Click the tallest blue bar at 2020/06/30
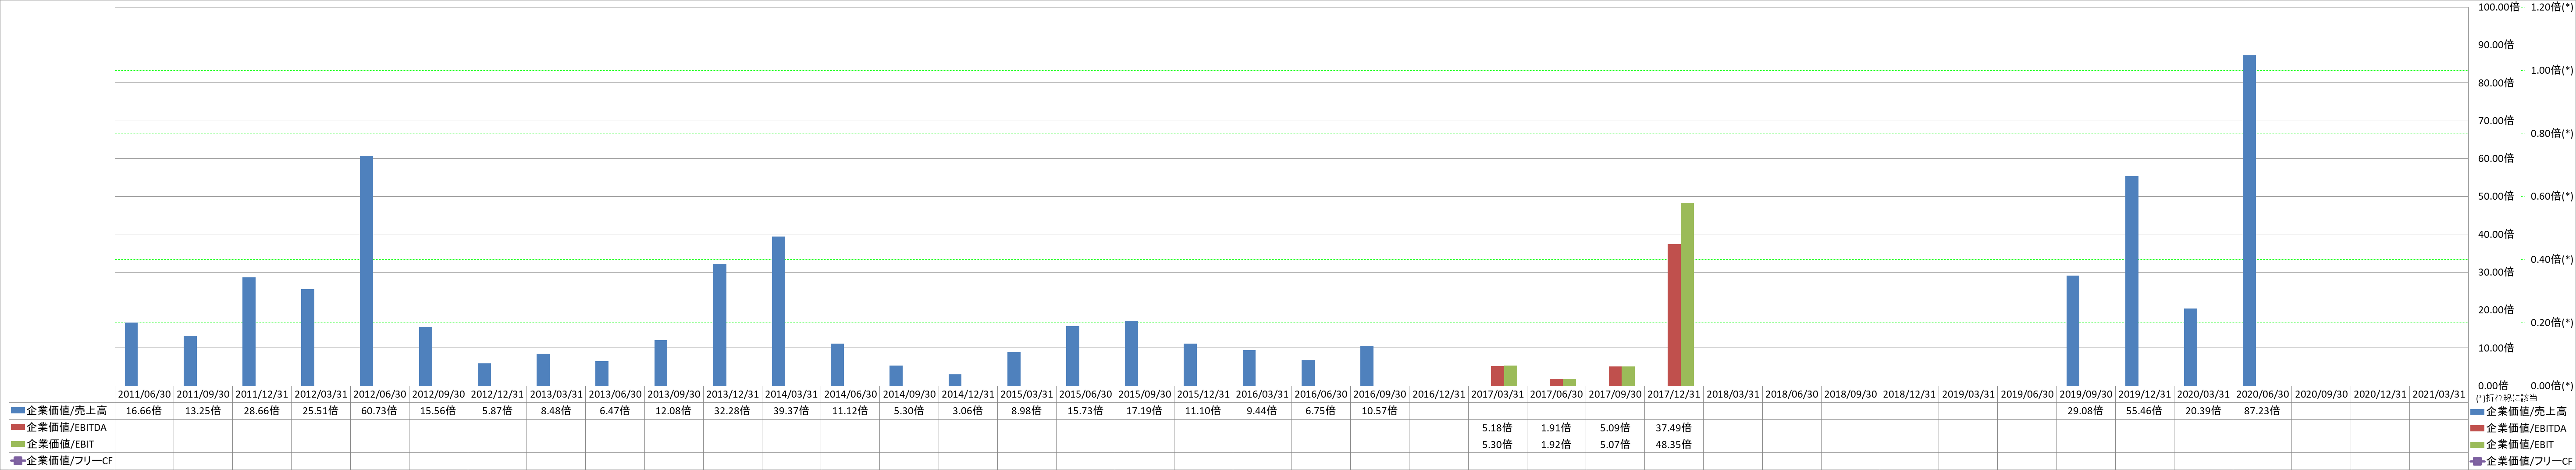This screenshot has height=470, width=2576. tap(2249, 220)
